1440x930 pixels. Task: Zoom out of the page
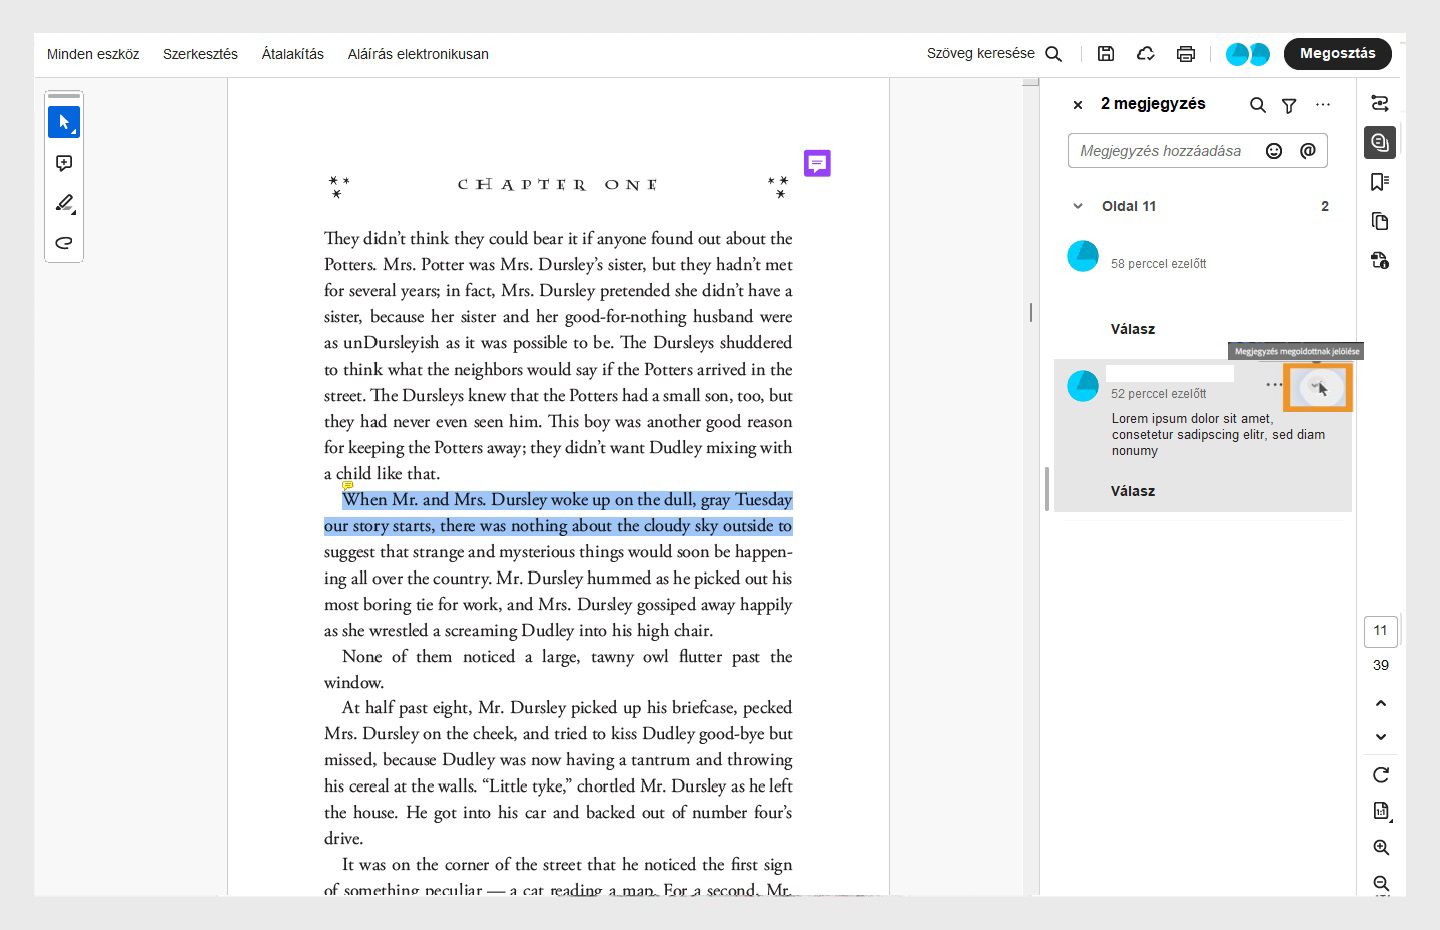1381,883
